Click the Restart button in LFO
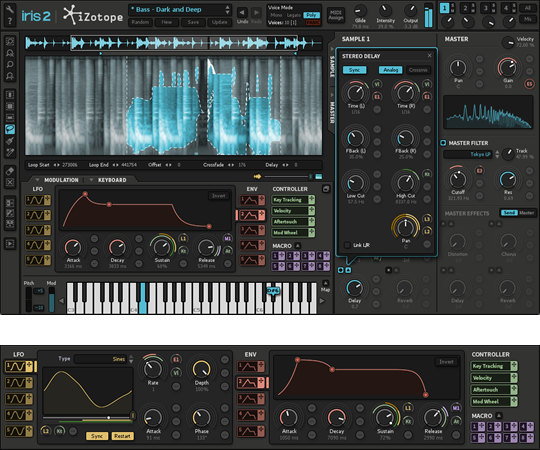540x450 pixels. tap(122, 436)
